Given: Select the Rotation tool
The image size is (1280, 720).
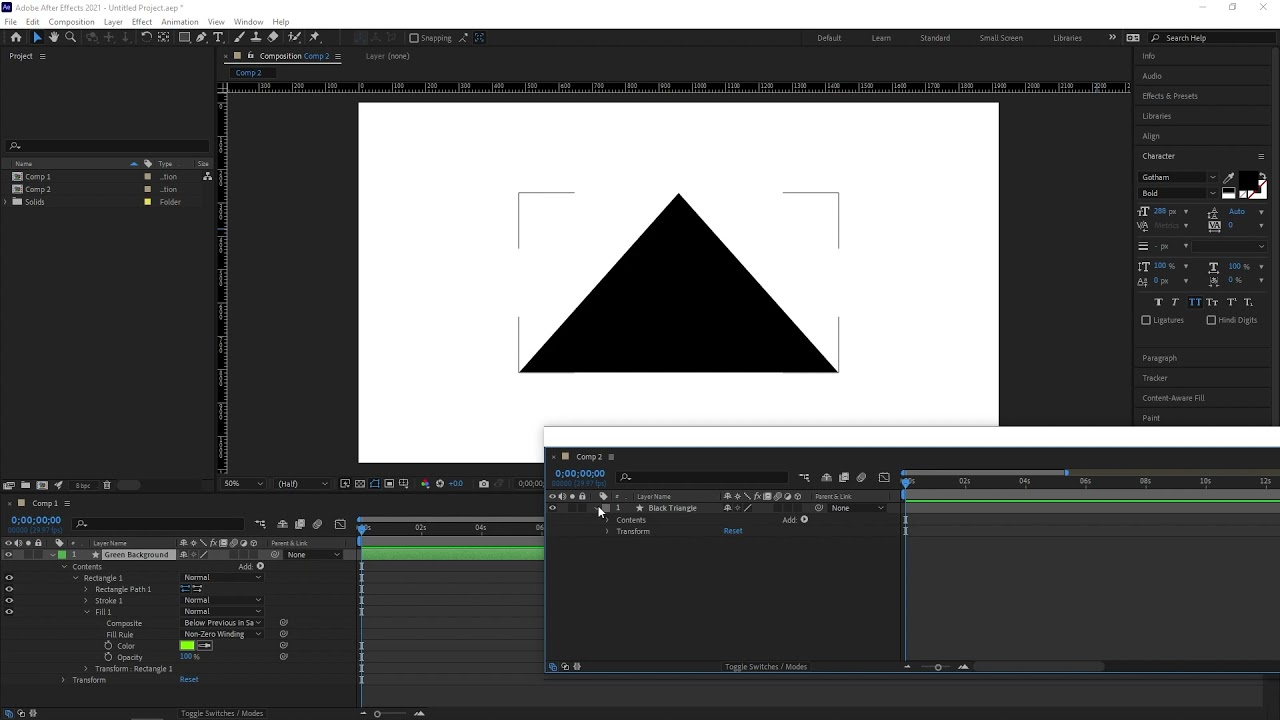Looking at the screenshot, I should [x=146, y=37].
